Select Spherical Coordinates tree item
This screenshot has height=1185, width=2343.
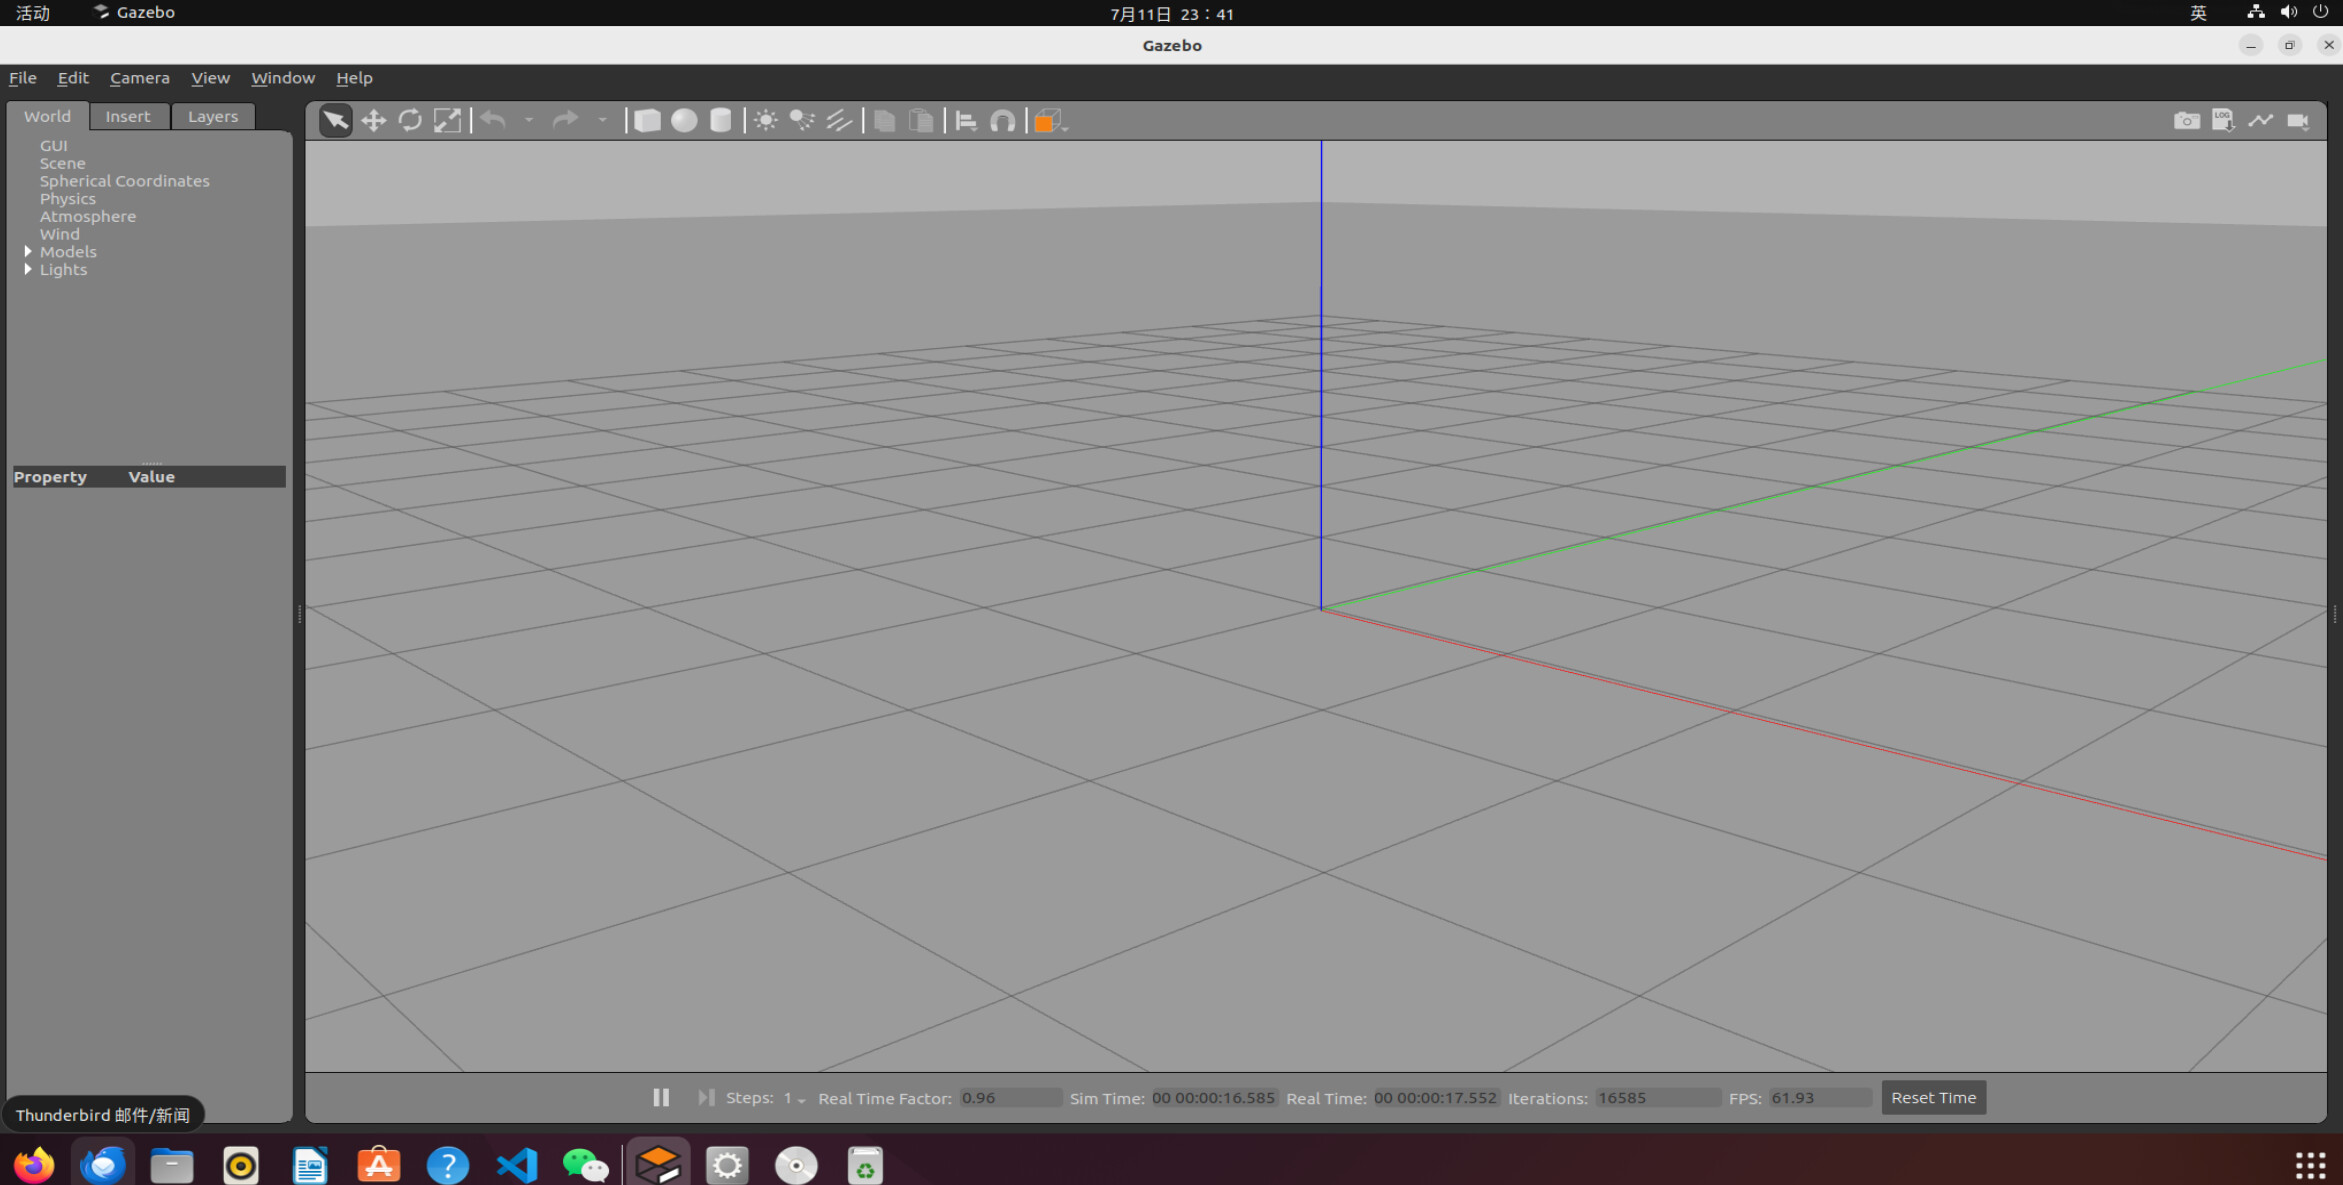coord(125,181)
